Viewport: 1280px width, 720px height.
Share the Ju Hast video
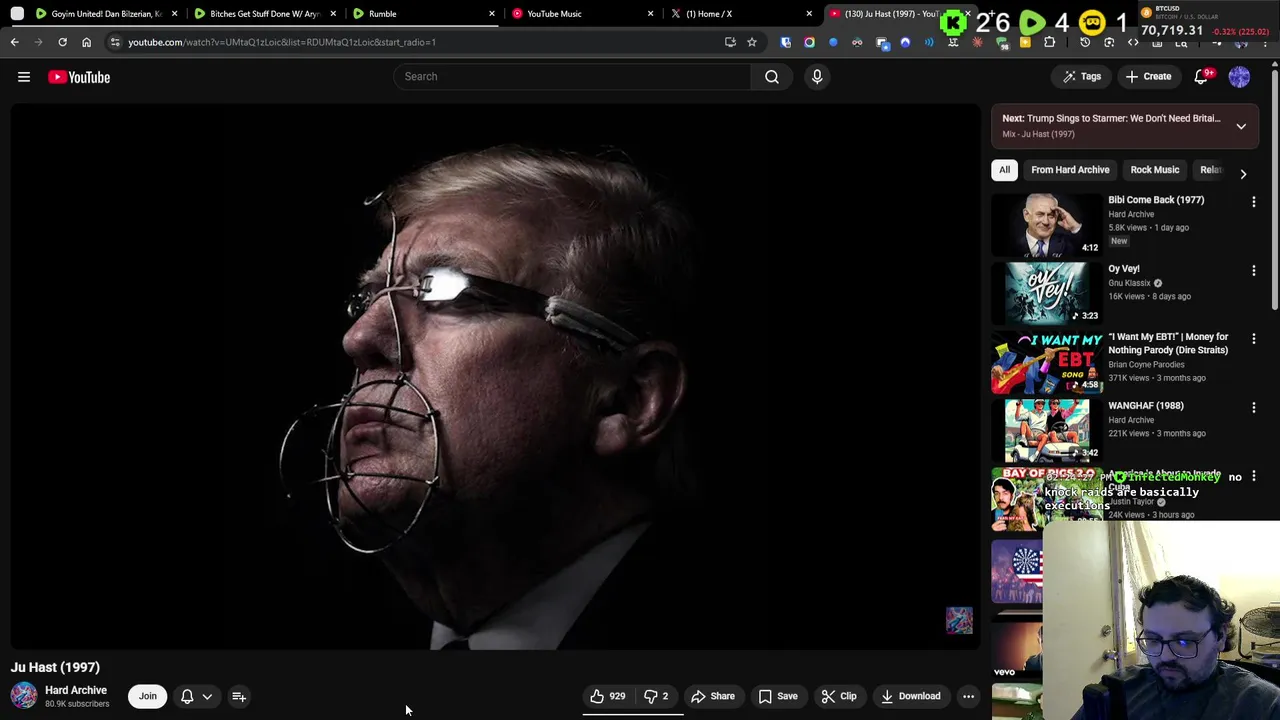point(713,697)
